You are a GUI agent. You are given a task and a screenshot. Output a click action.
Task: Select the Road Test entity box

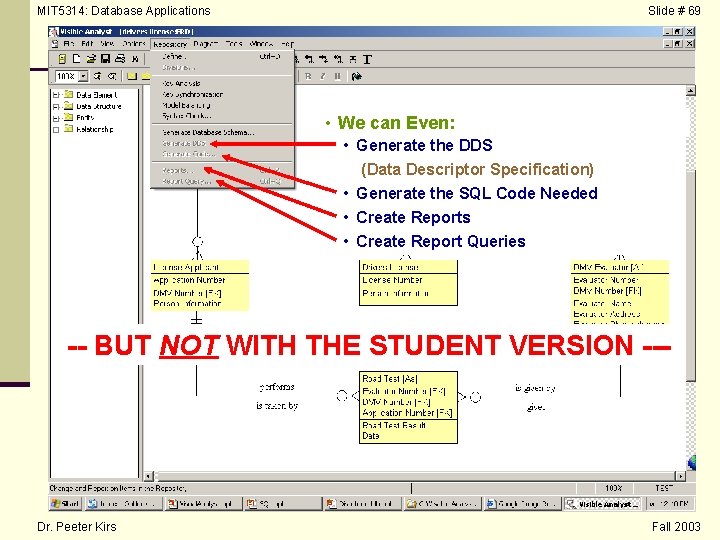[408, 407]
